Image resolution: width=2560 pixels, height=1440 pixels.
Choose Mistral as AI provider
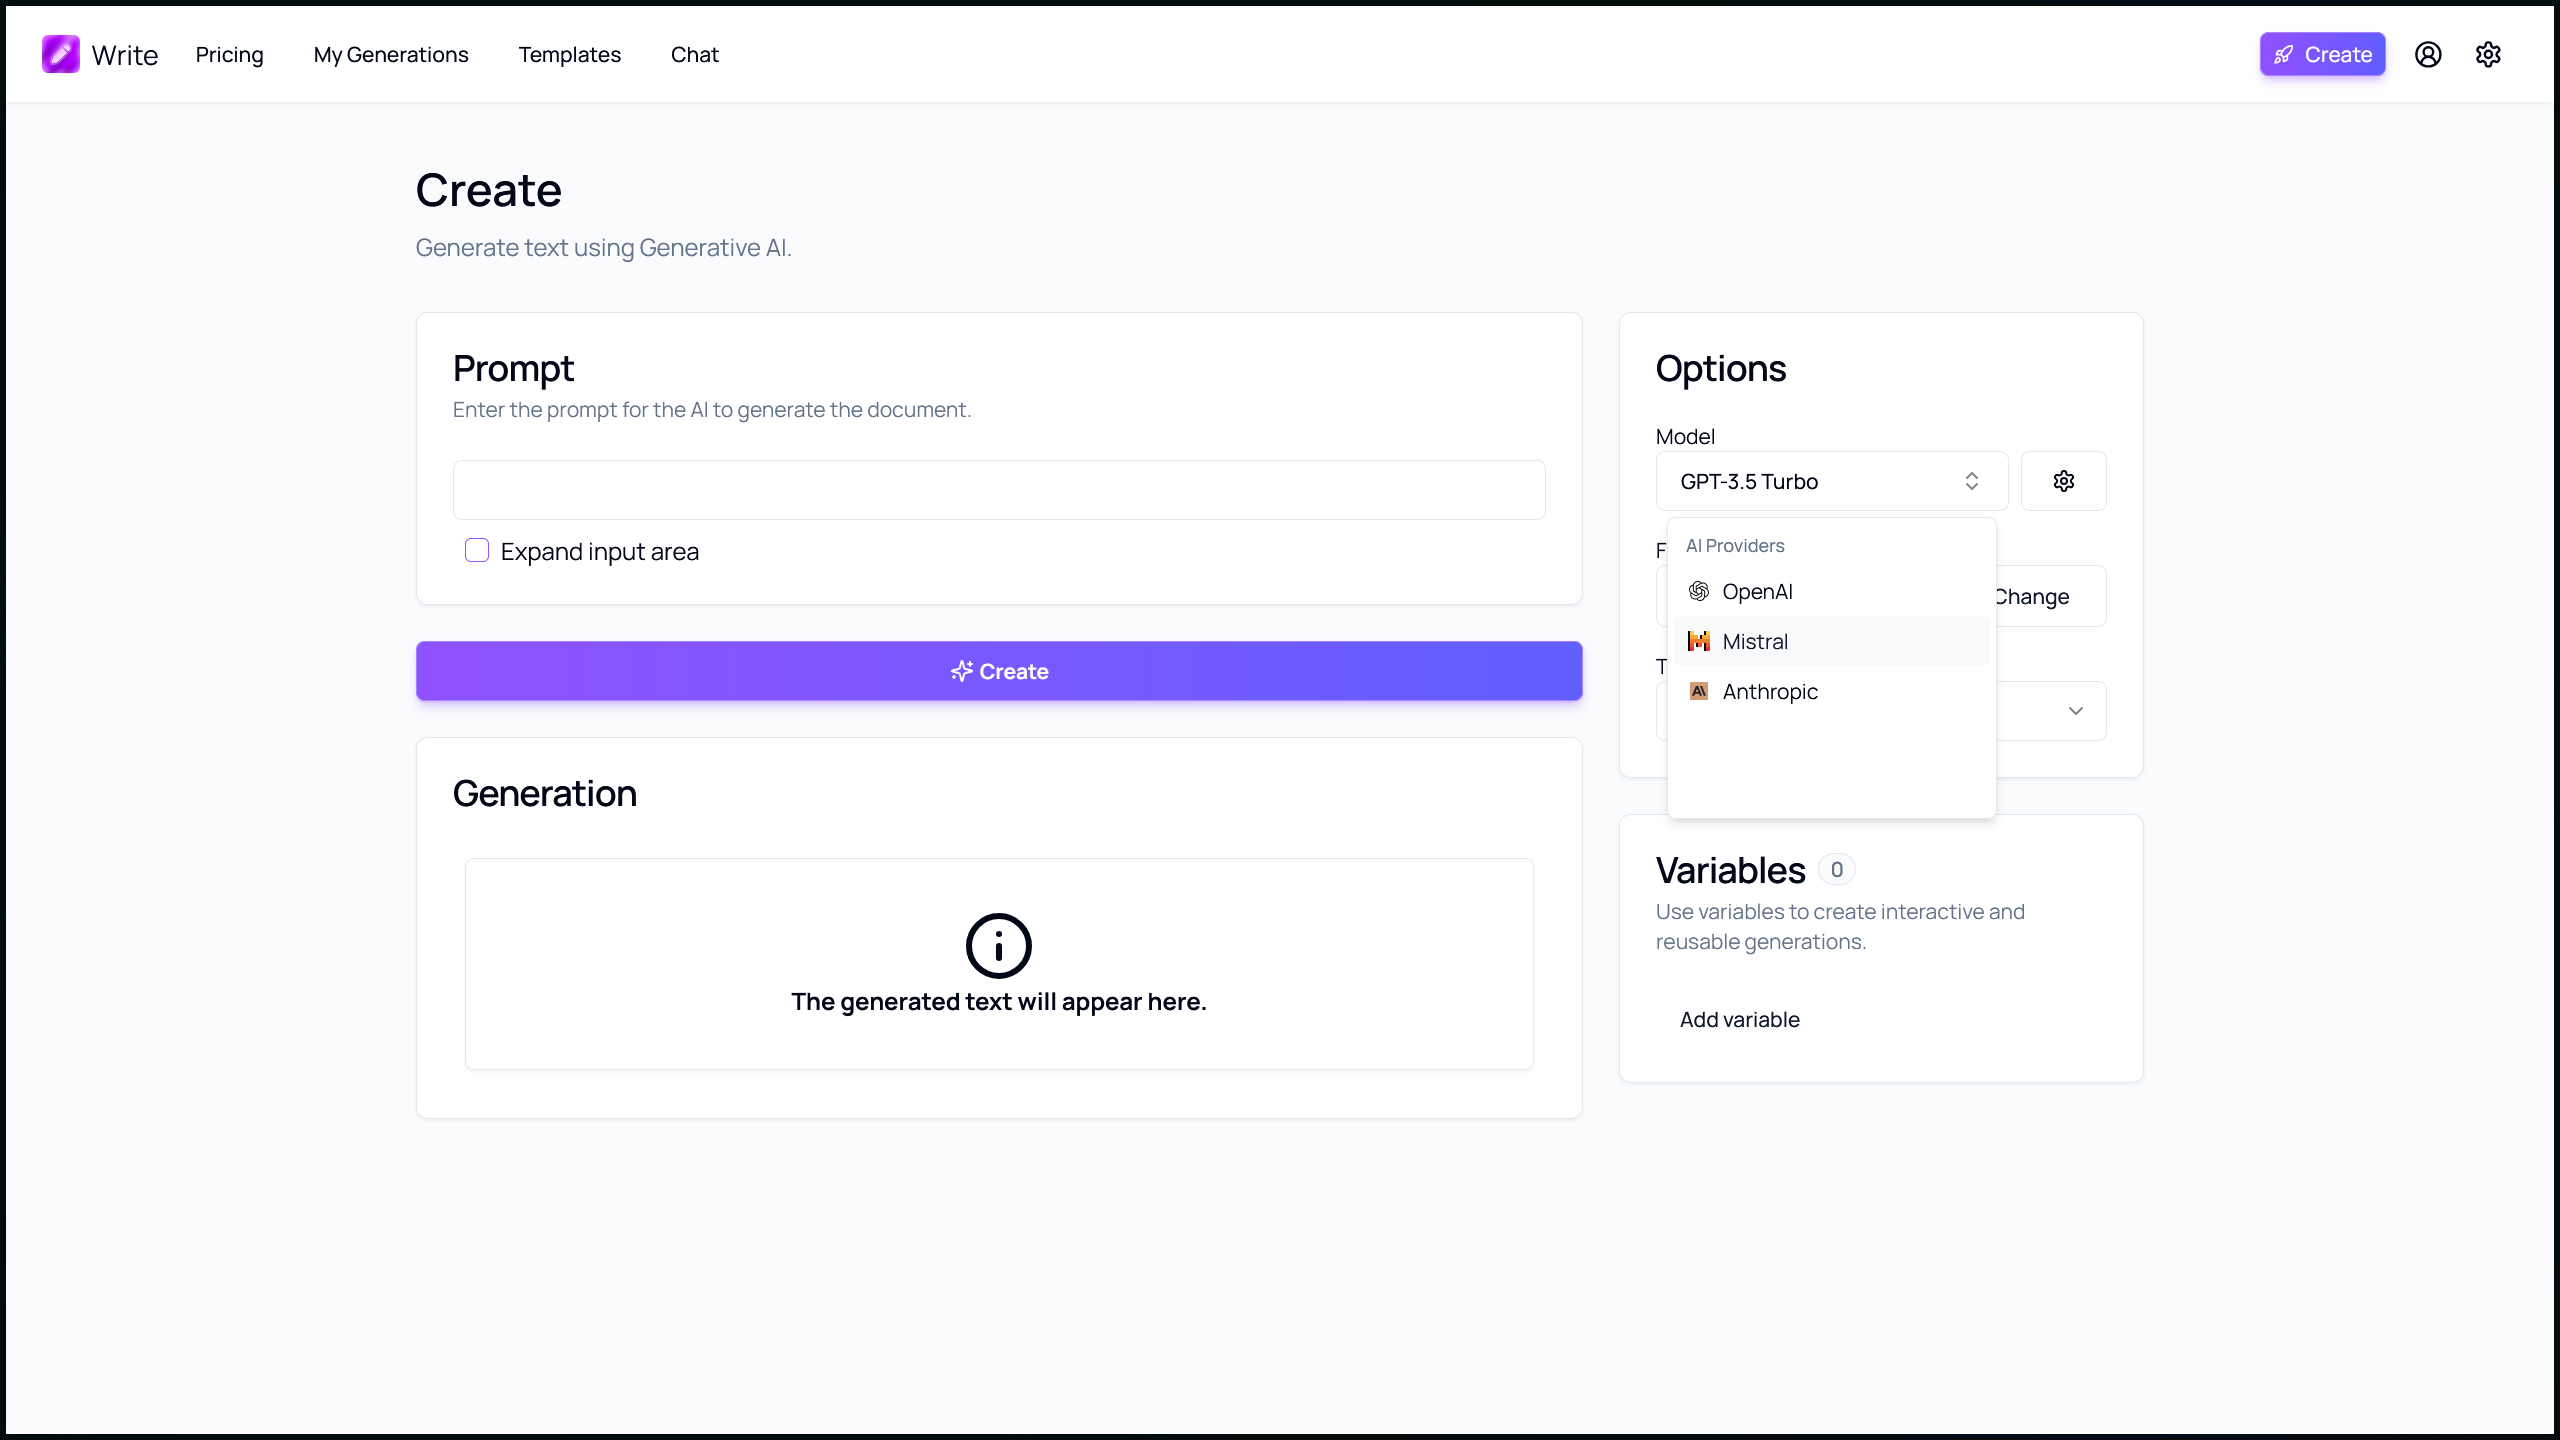point(1831,641)
